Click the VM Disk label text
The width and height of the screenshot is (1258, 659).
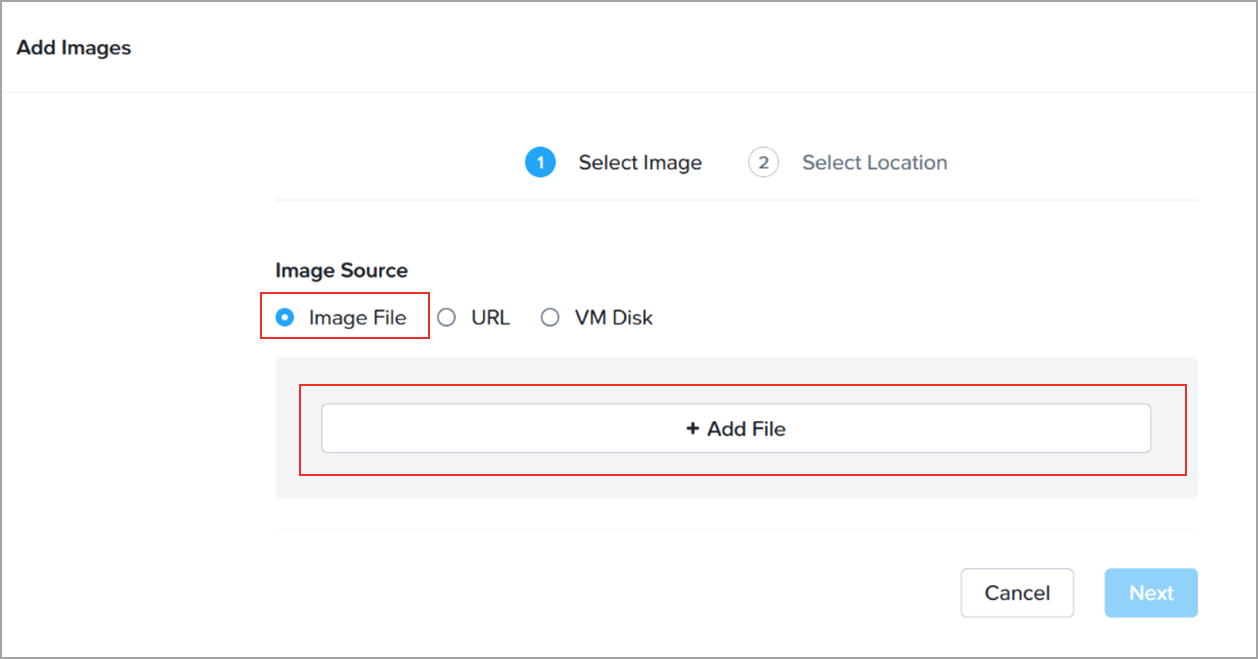coord(613,318)
